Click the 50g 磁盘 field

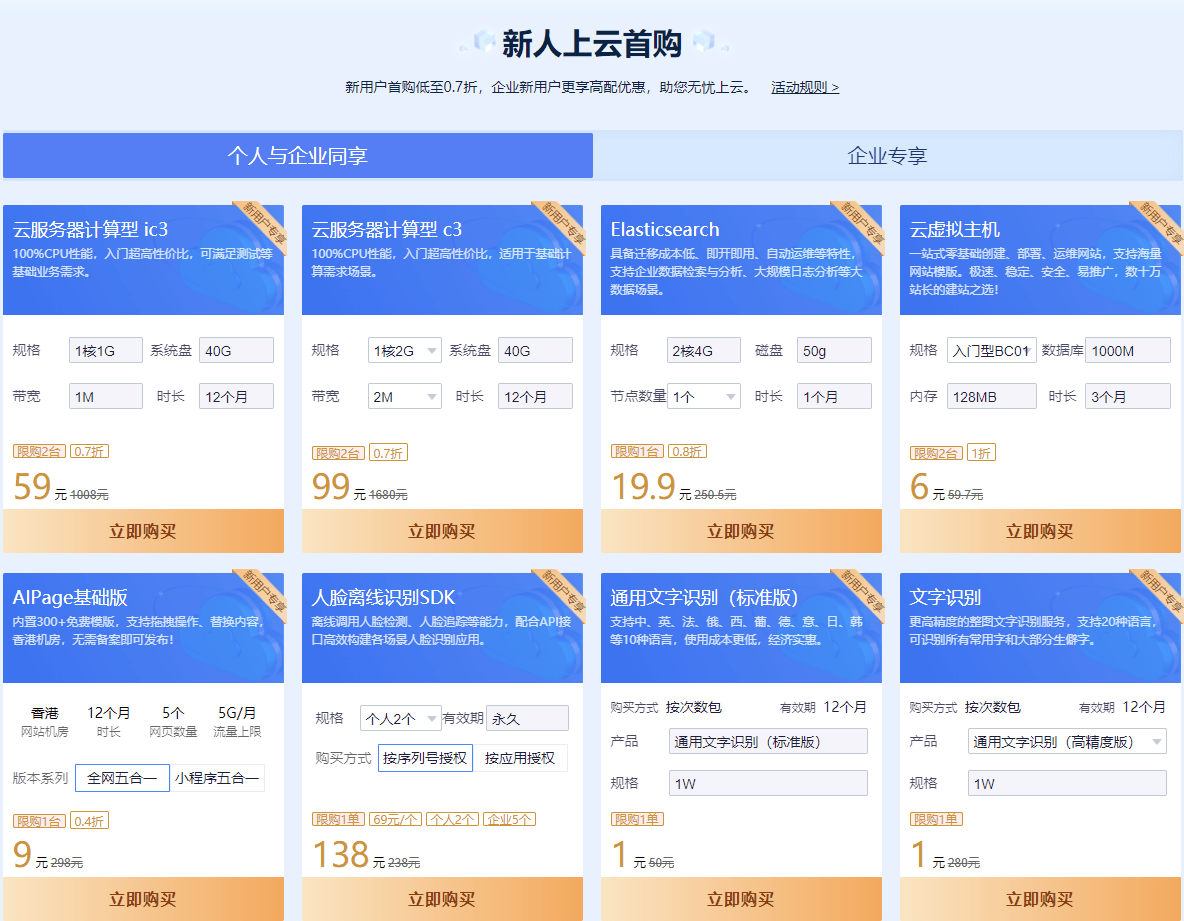(x=834, y=350)
